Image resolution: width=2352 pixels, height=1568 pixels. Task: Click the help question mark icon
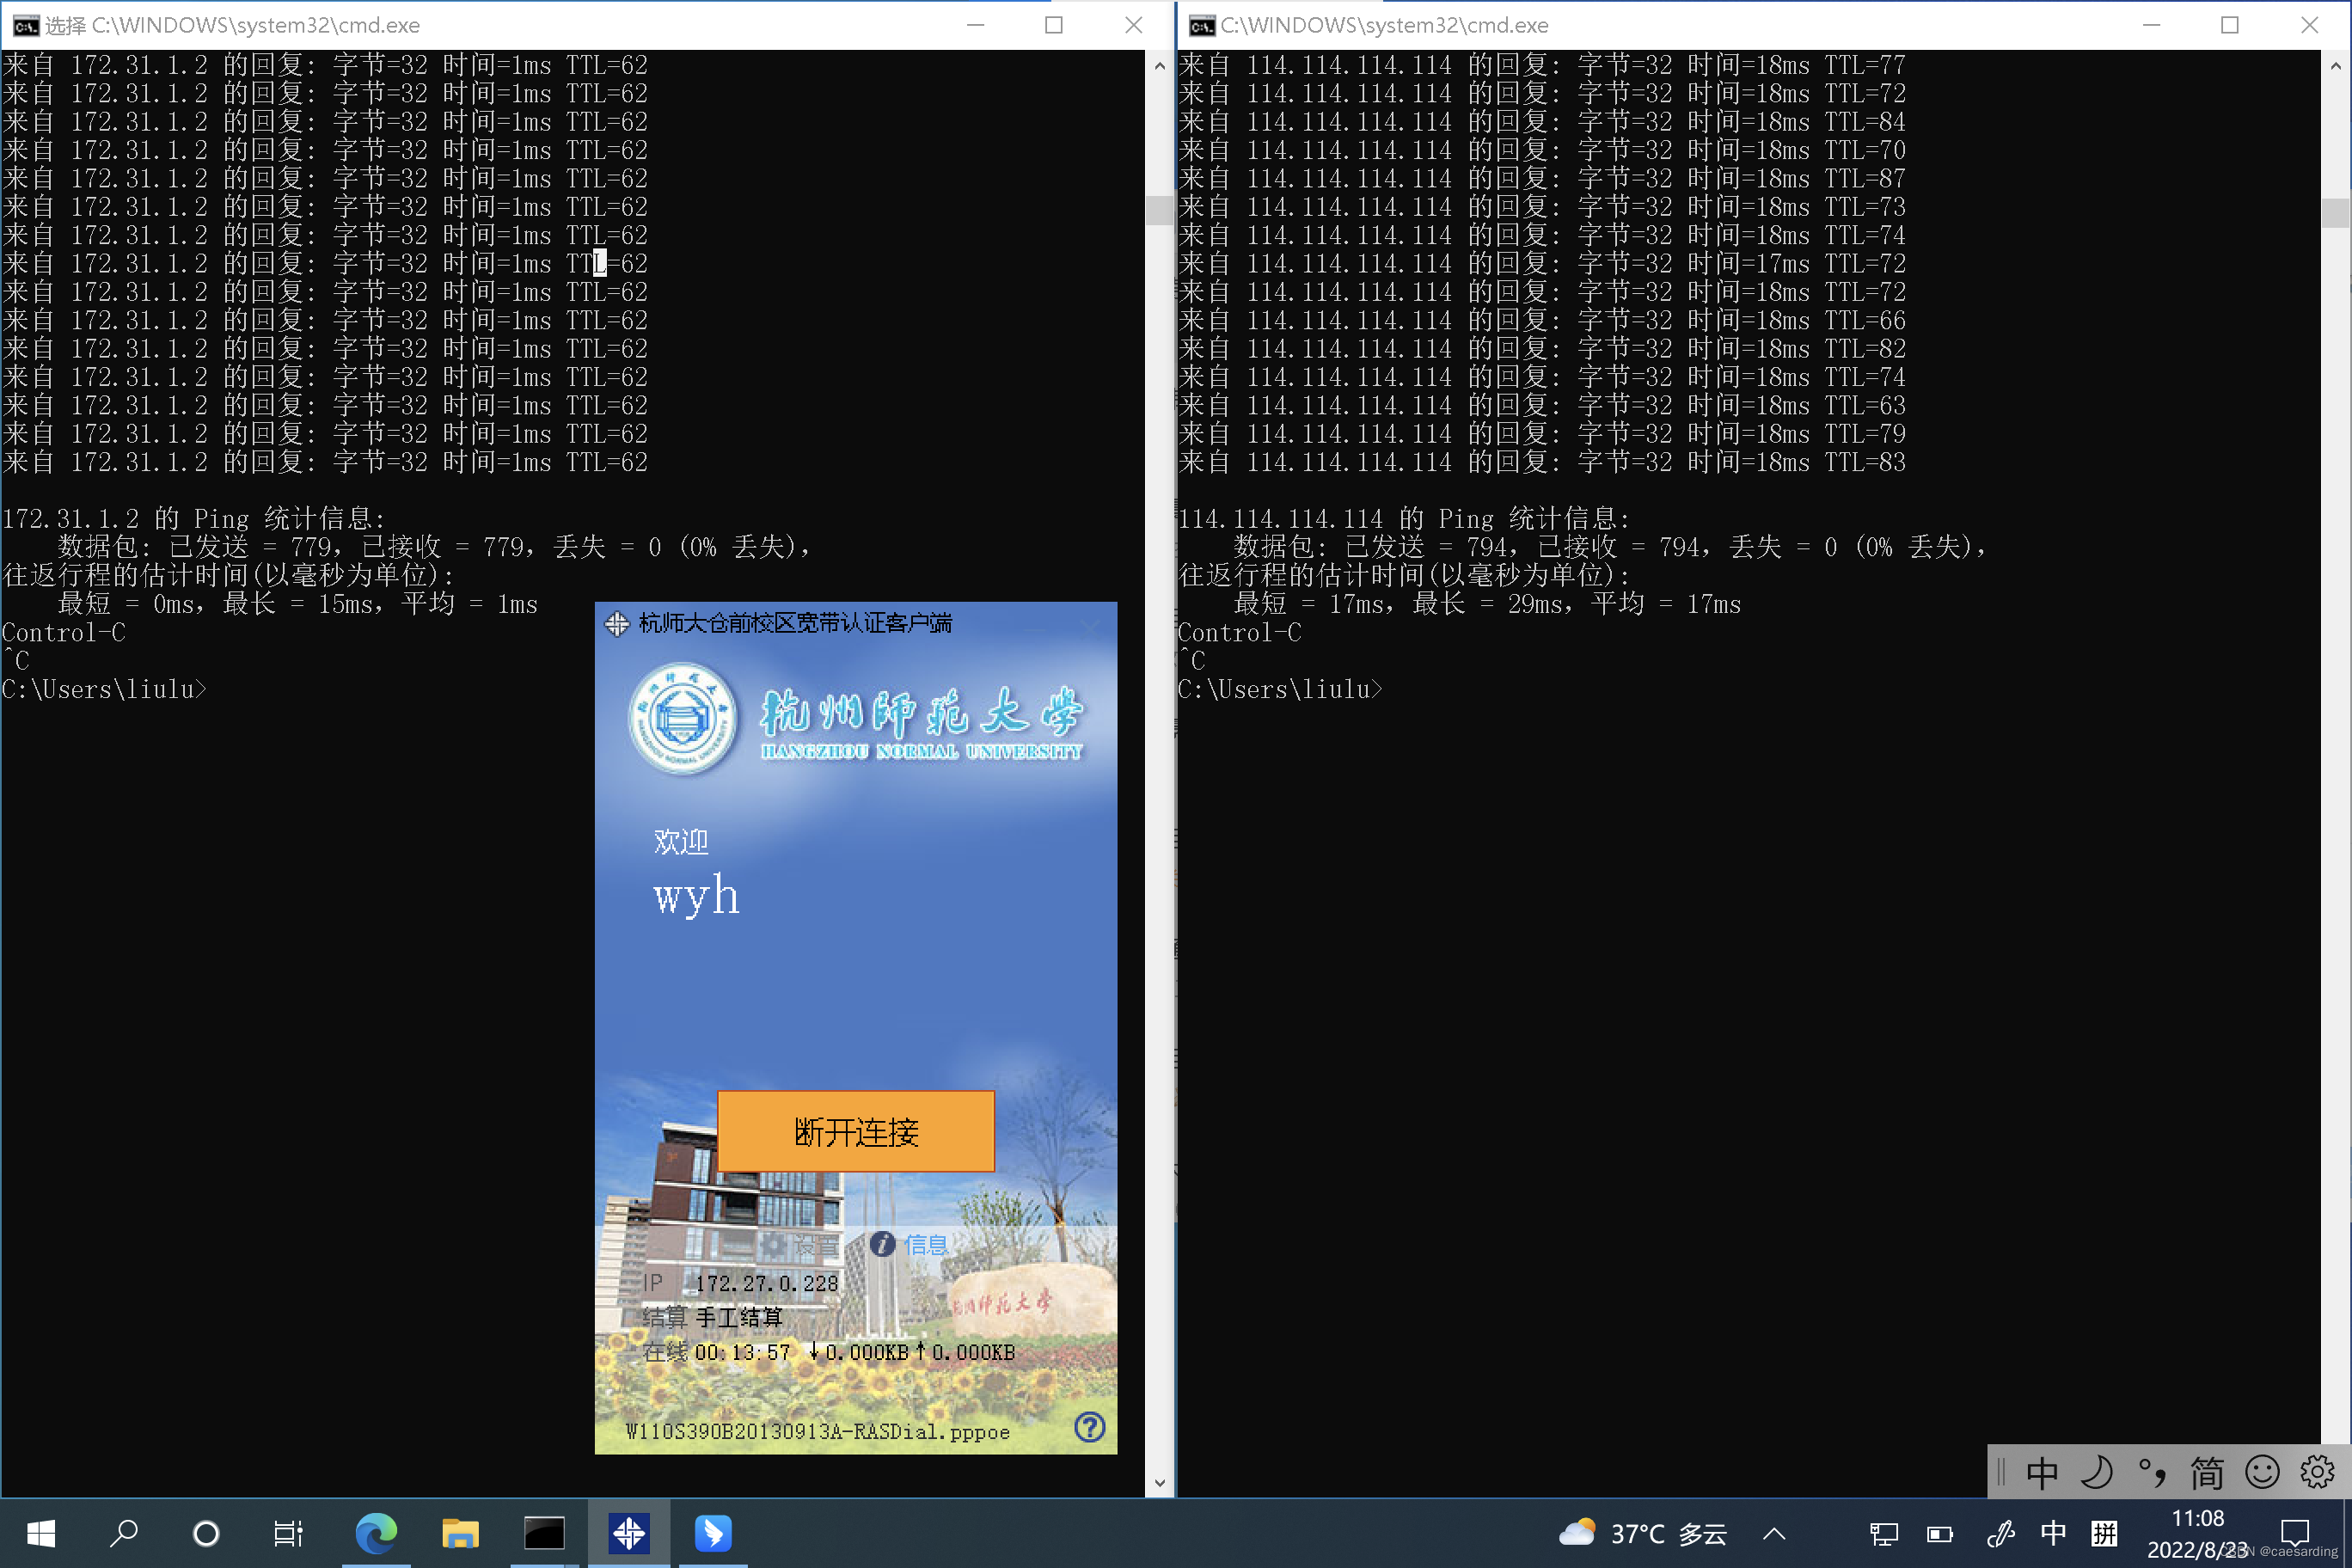coord(1089,1426)
